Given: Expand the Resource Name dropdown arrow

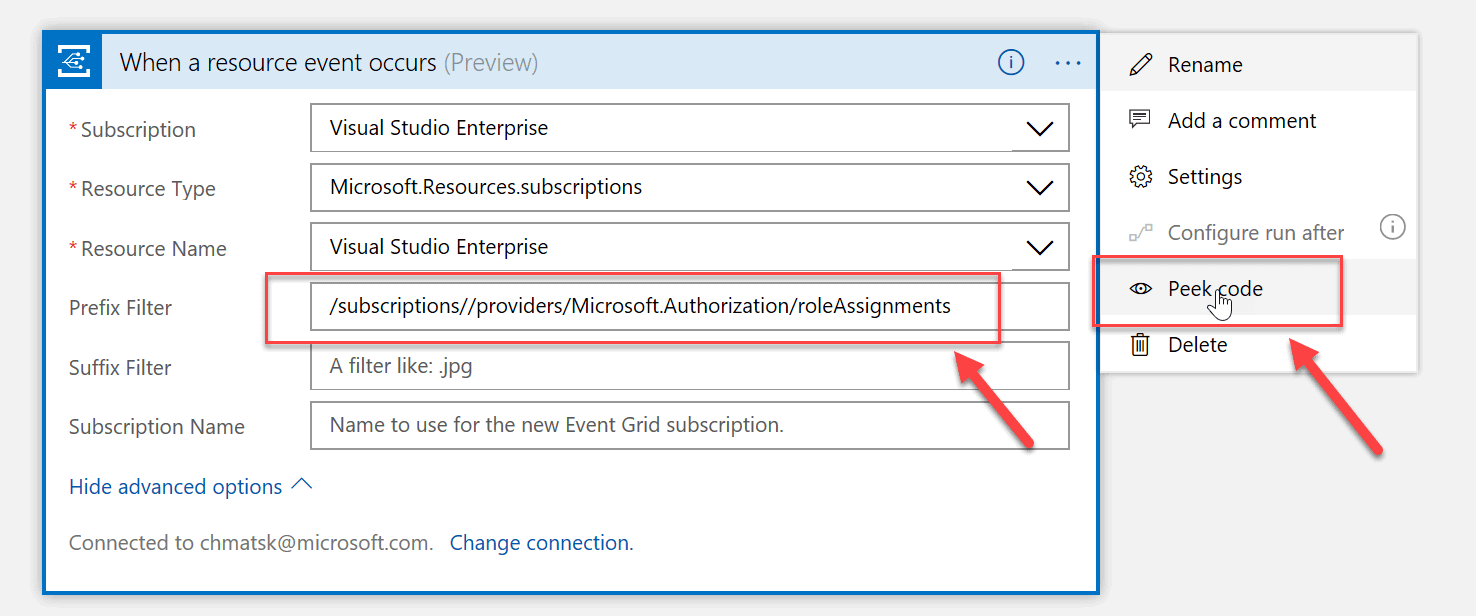Looking at the screenshot, I should [1040, 248].
